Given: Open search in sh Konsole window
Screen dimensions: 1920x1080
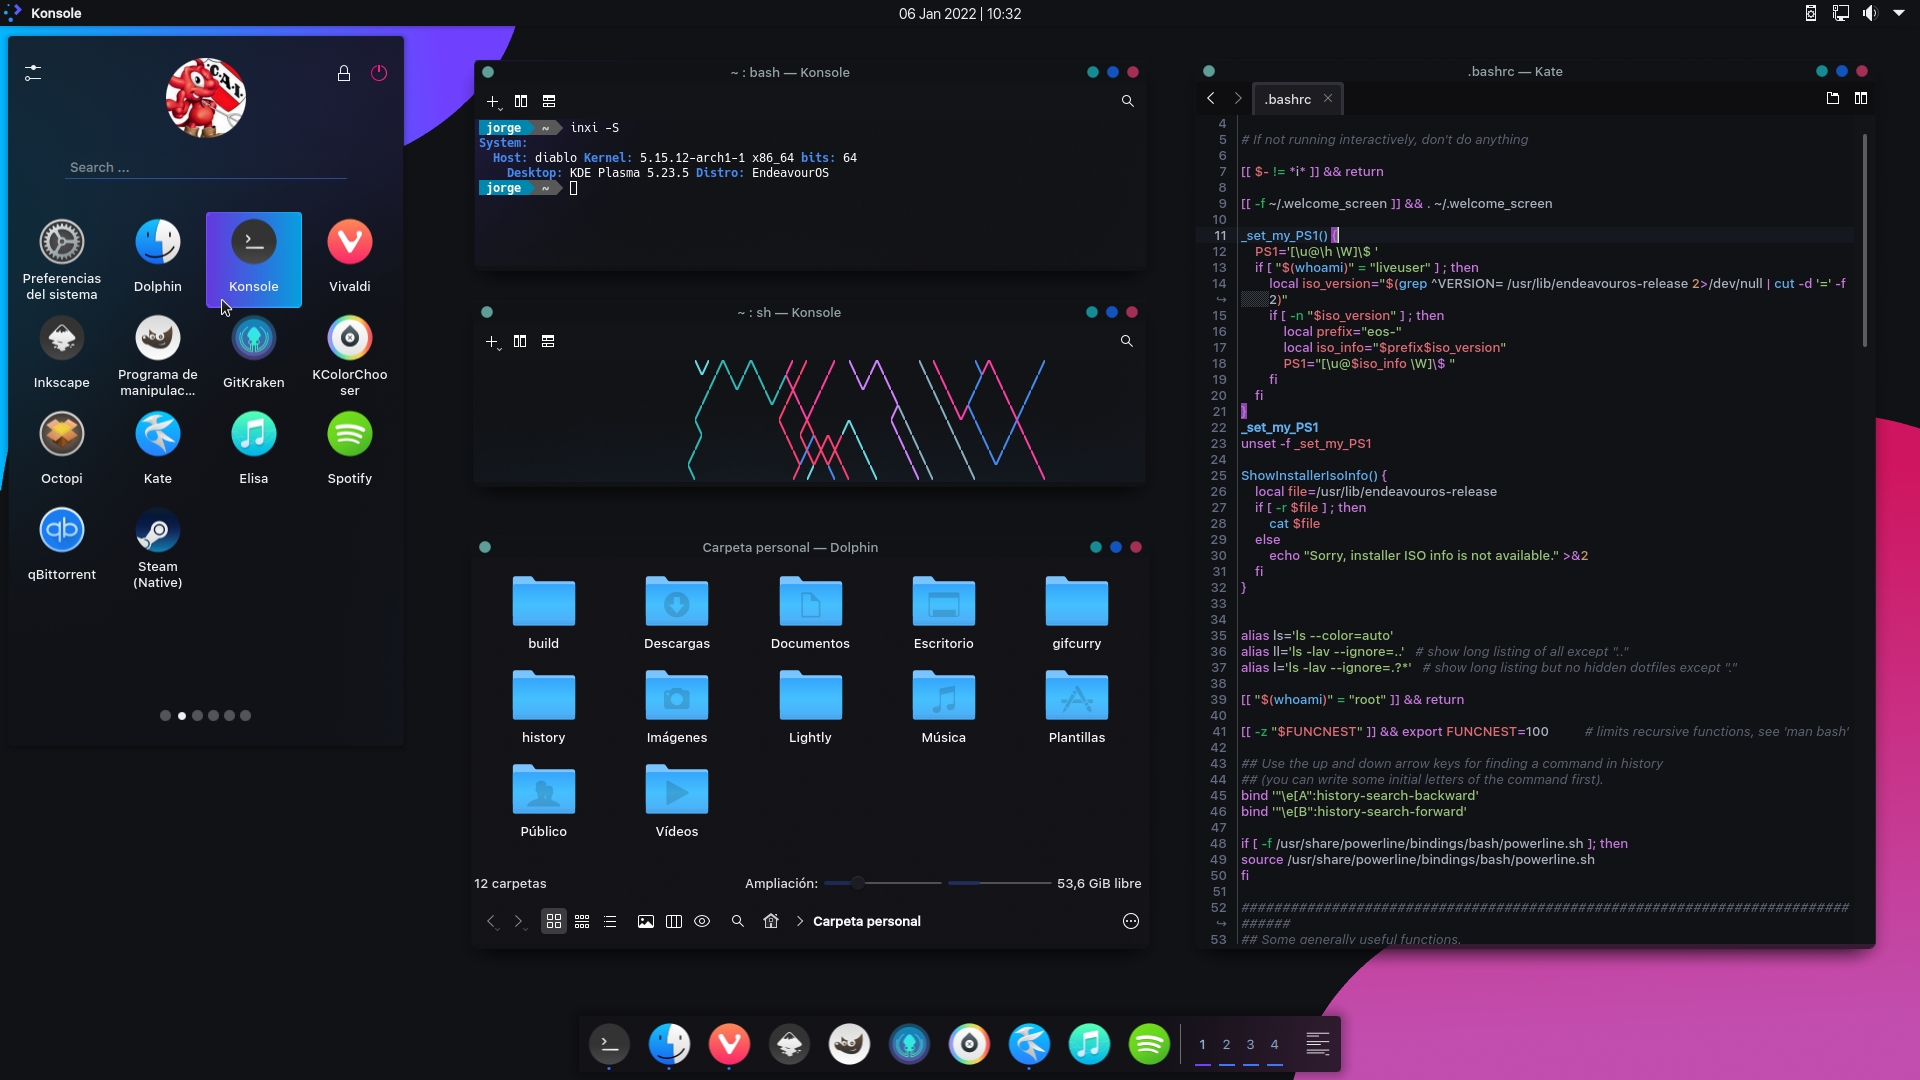Looking at the screenshot, I should click(1127, 341).
